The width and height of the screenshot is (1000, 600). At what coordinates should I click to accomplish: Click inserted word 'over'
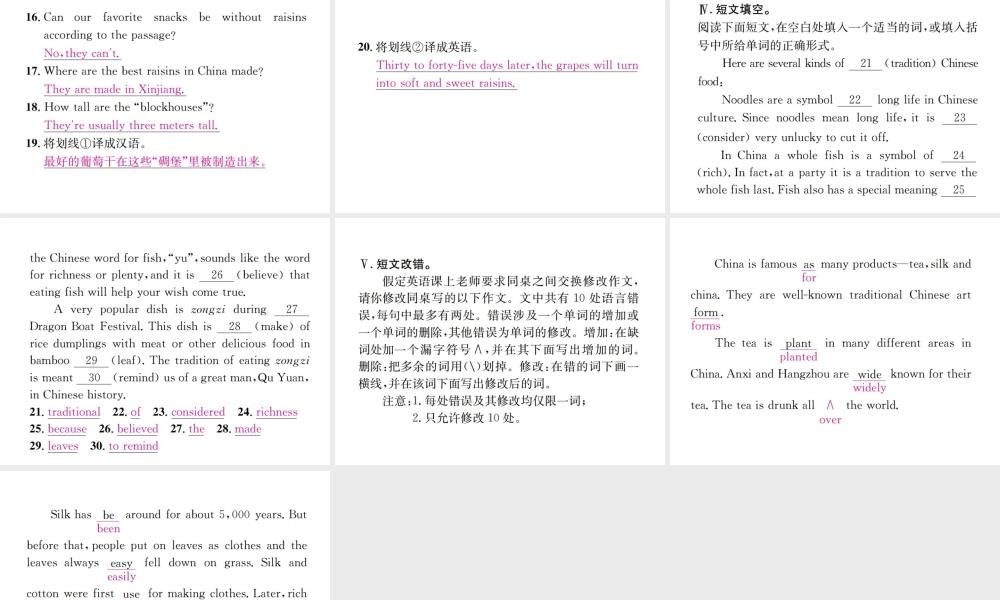coord(830,420)
